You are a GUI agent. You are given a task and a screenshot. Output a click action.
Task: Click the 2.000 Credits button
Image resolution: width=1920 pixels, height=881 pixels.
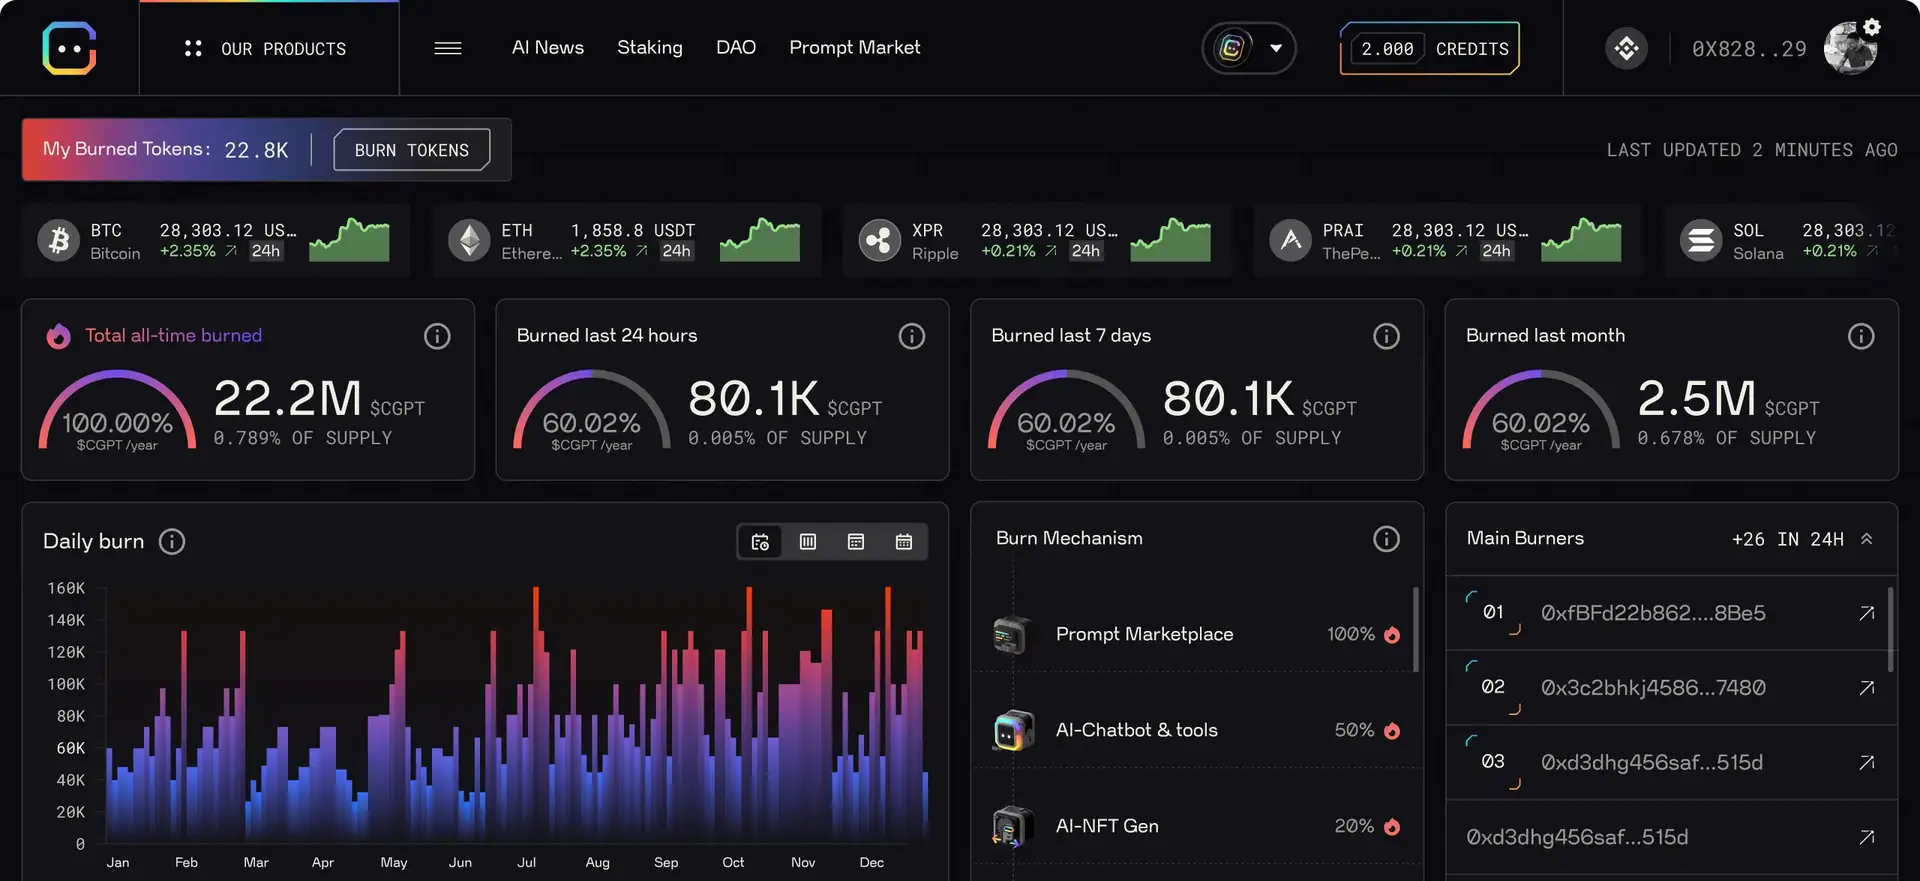coord(1429,48)
